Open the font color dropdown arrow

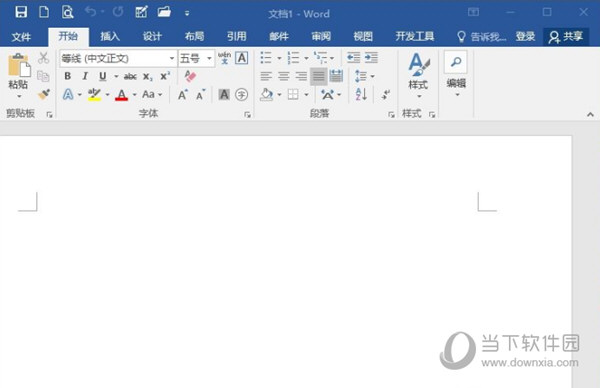pos(134,94)
